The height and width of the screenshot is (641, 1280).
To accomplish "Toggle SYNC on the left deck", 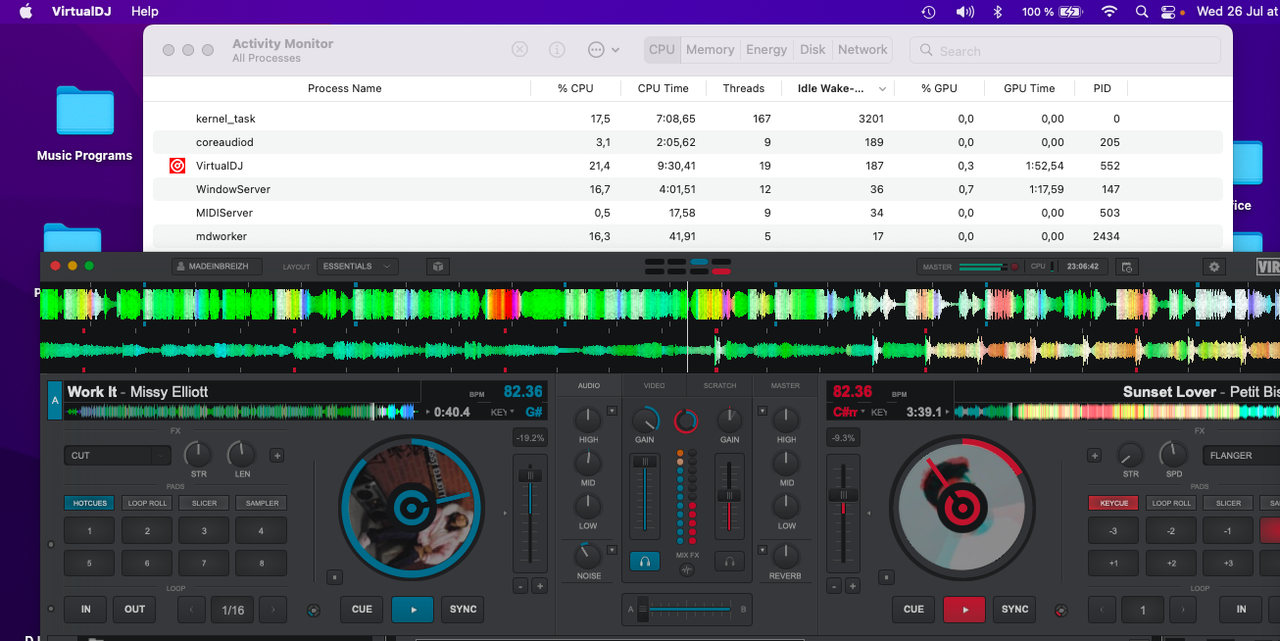I will click(x=463, y=609).
